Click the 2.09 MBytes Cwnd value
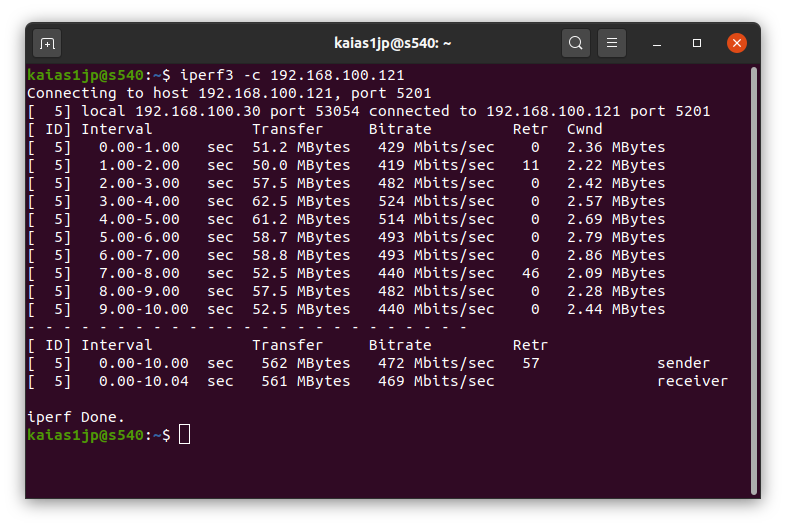This screenshot has width=786, height=527. [616, 273]
